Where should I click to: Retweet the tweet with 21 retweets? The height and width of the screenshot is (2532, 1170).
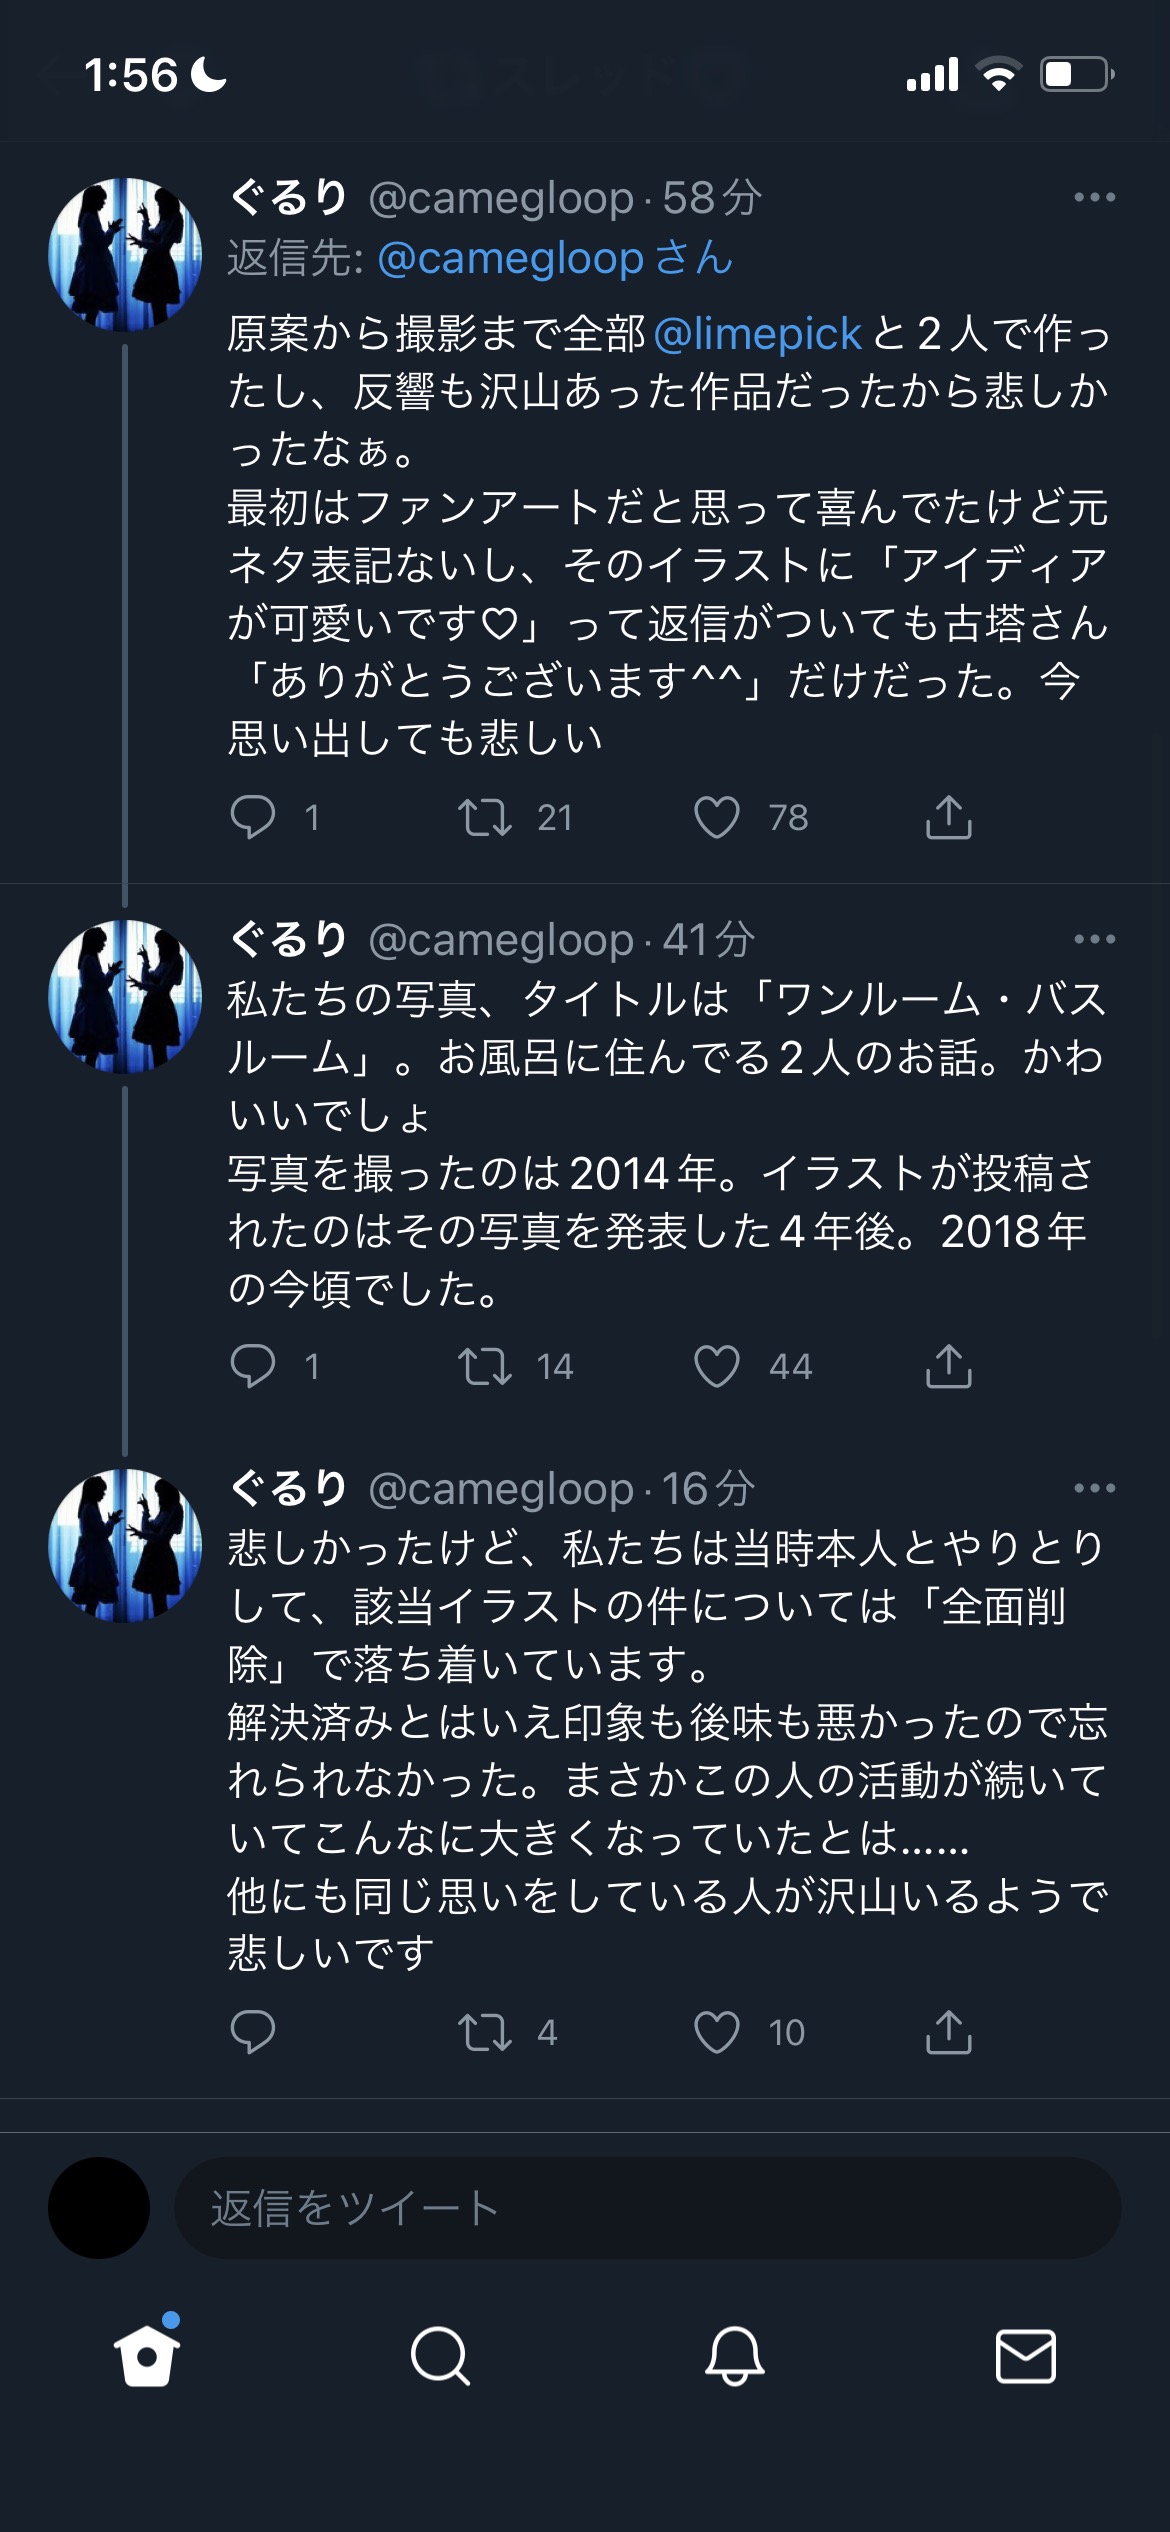pos(485,817)
